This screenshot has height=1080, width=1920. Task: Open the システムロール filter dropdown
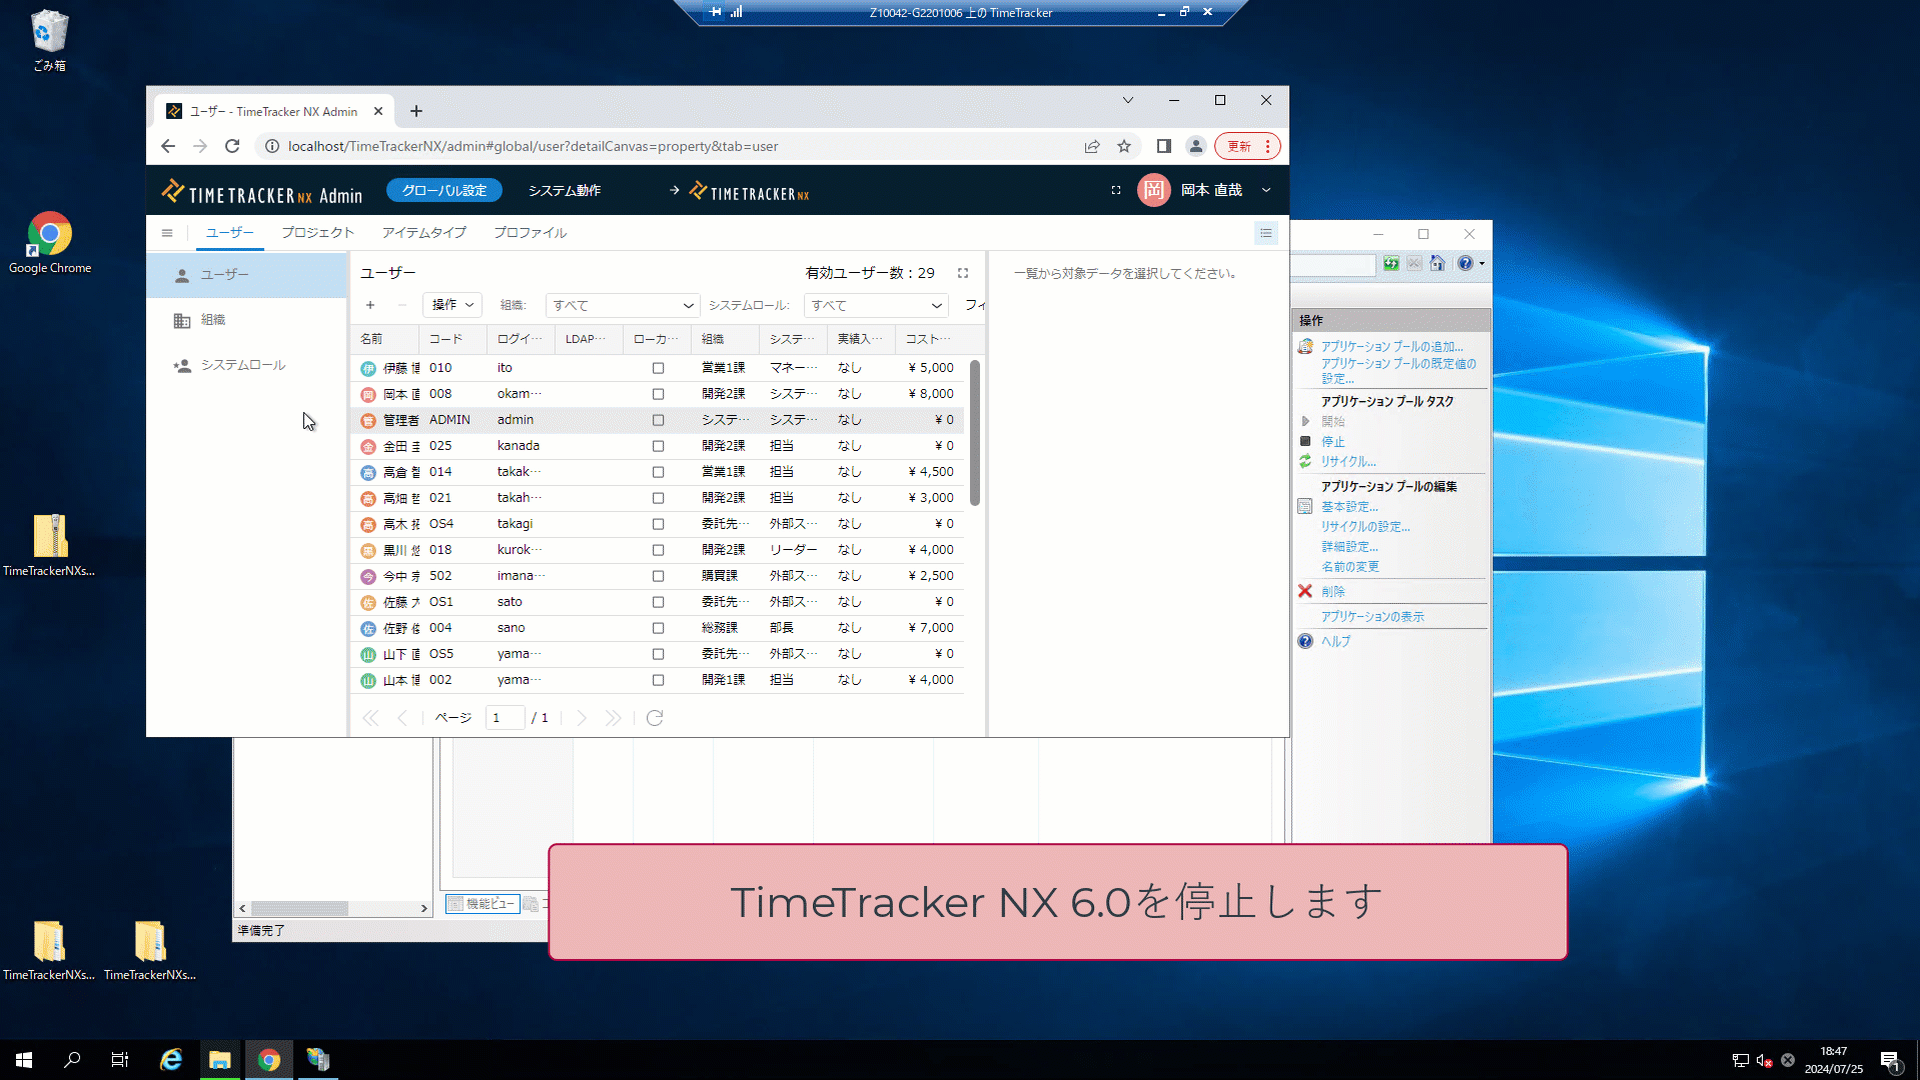(x=876, y=305)
